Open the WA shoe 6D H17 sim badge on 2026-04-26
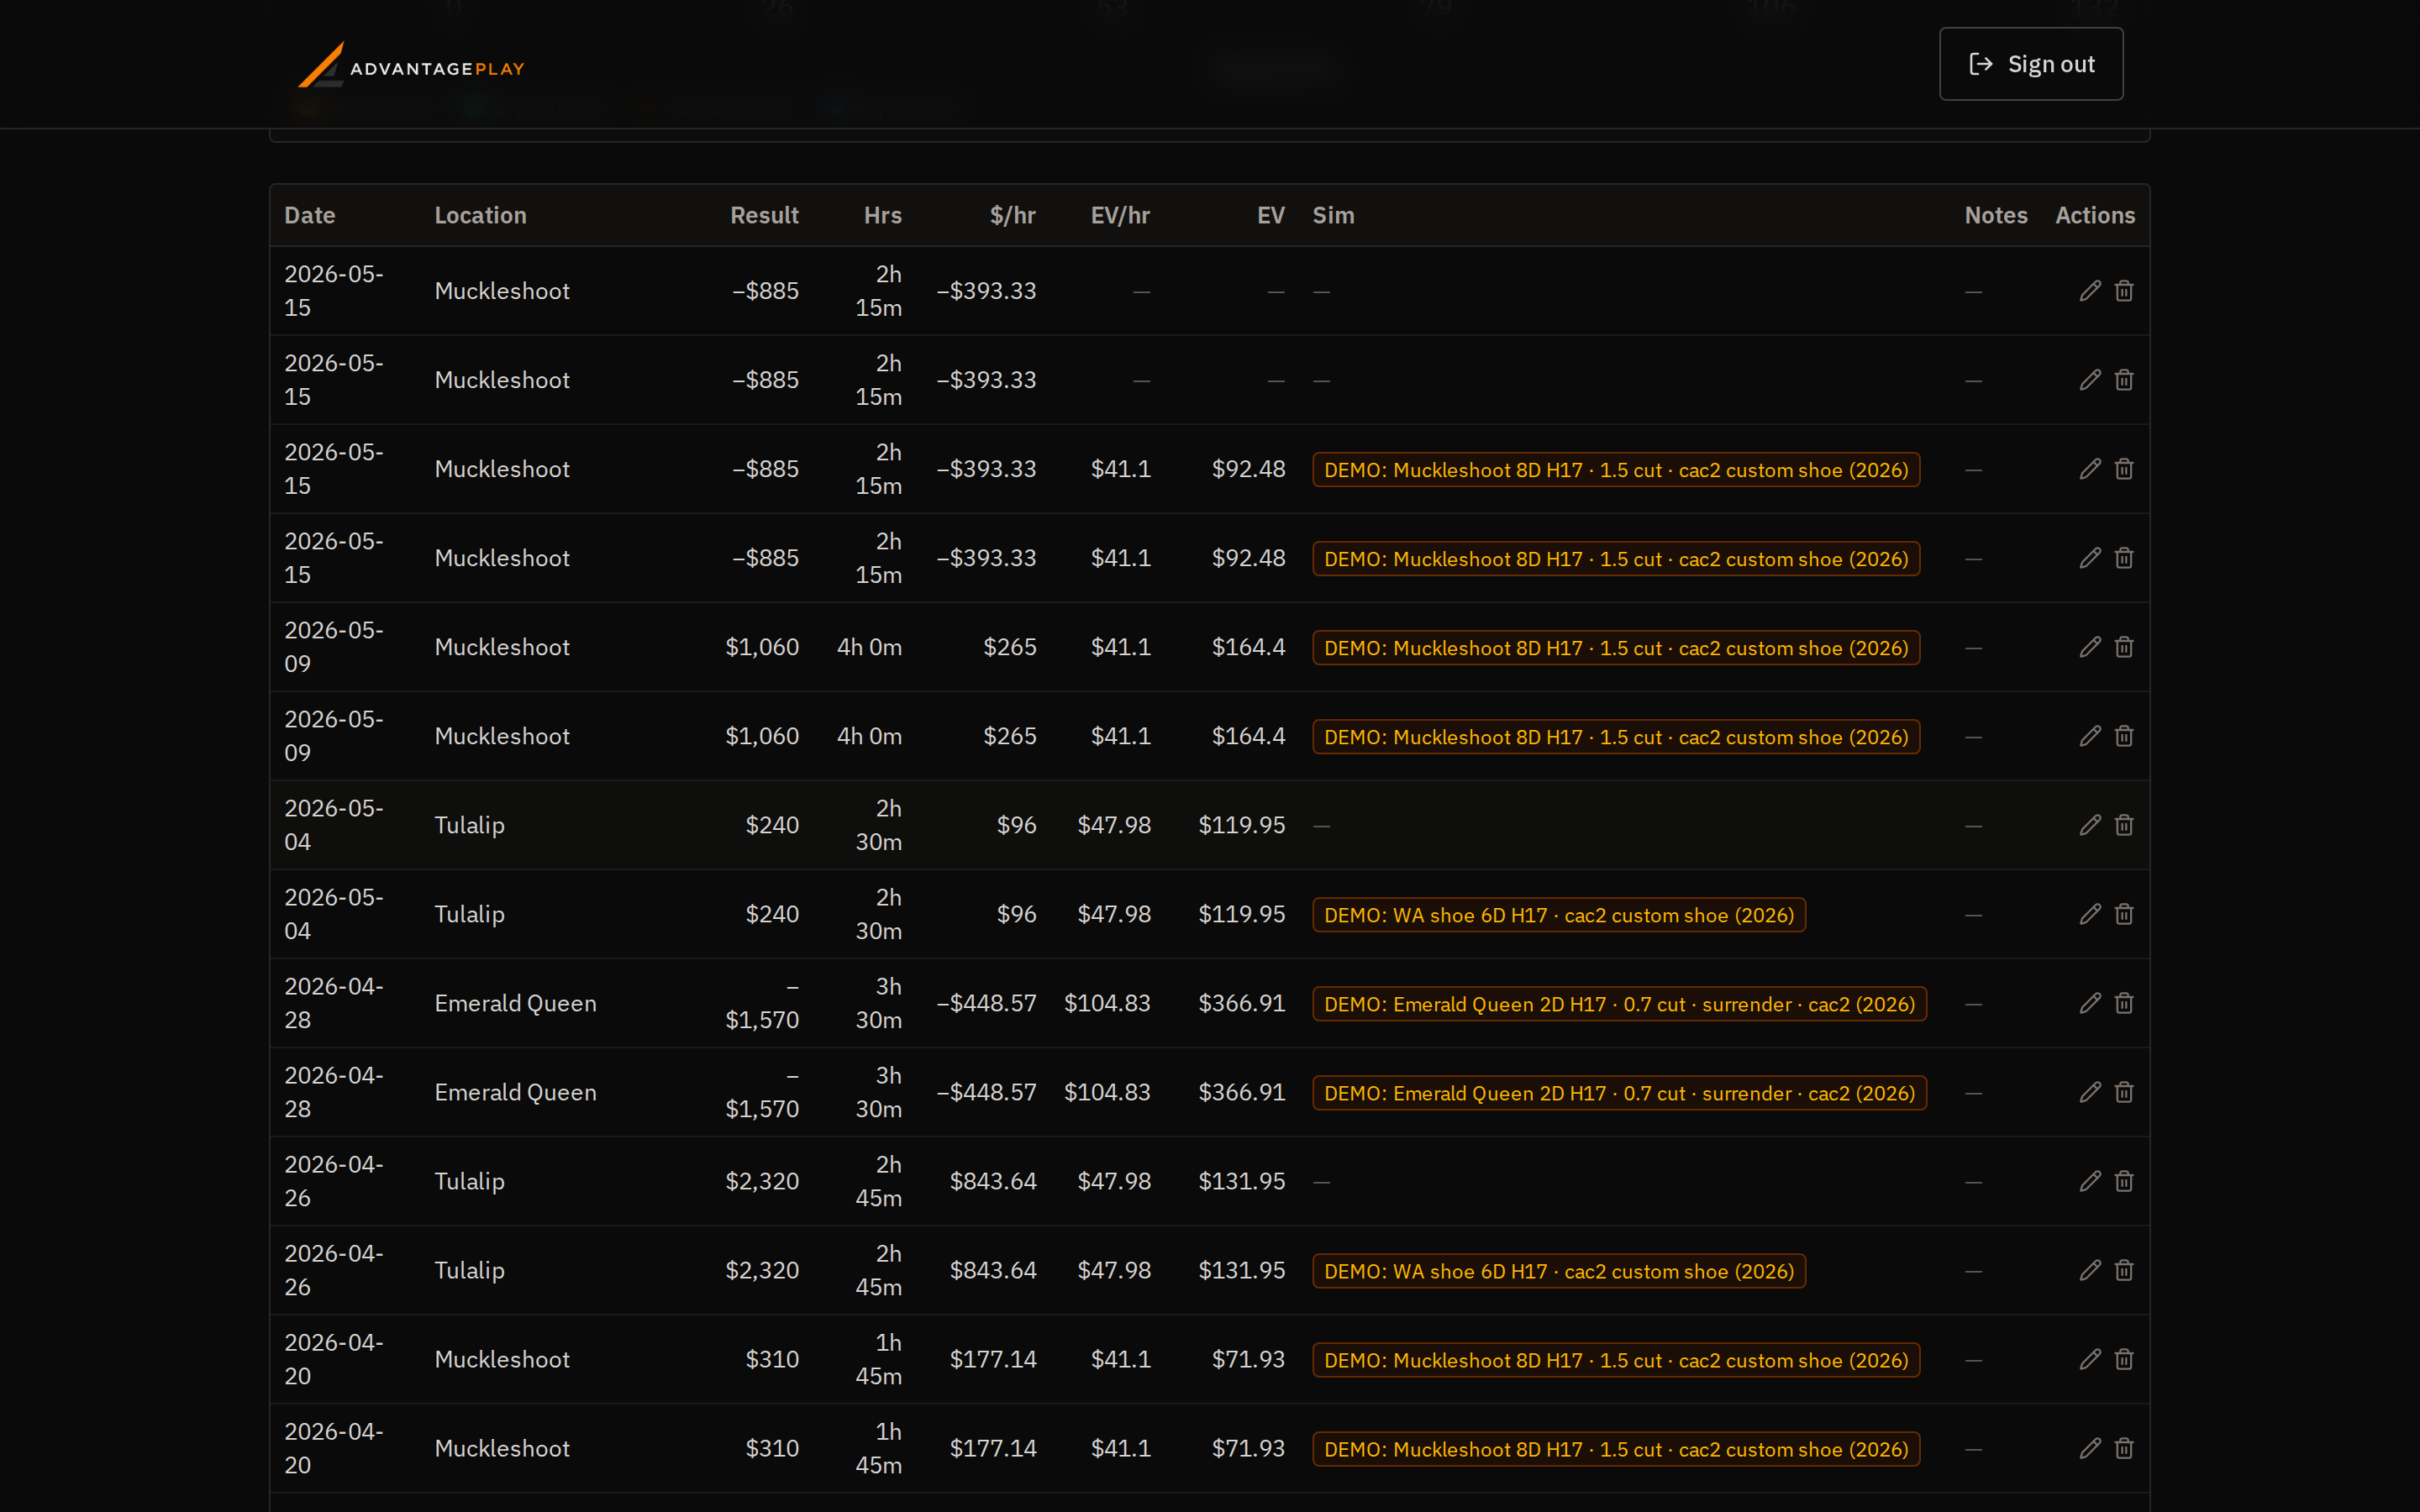 click(1559, 1271)
